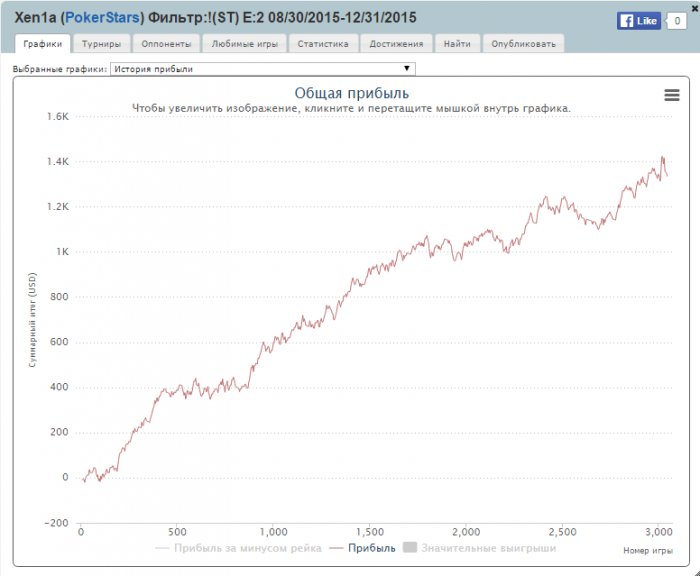Open the 'Достижения' tab
The width and height of the screenshot is (700, 576).
396,44
